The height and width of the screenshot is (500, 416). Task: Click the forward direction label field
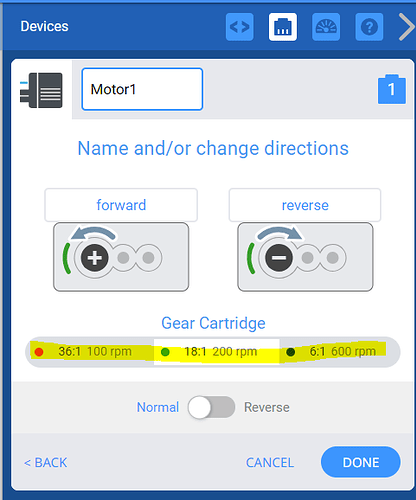tap(121, 205)
